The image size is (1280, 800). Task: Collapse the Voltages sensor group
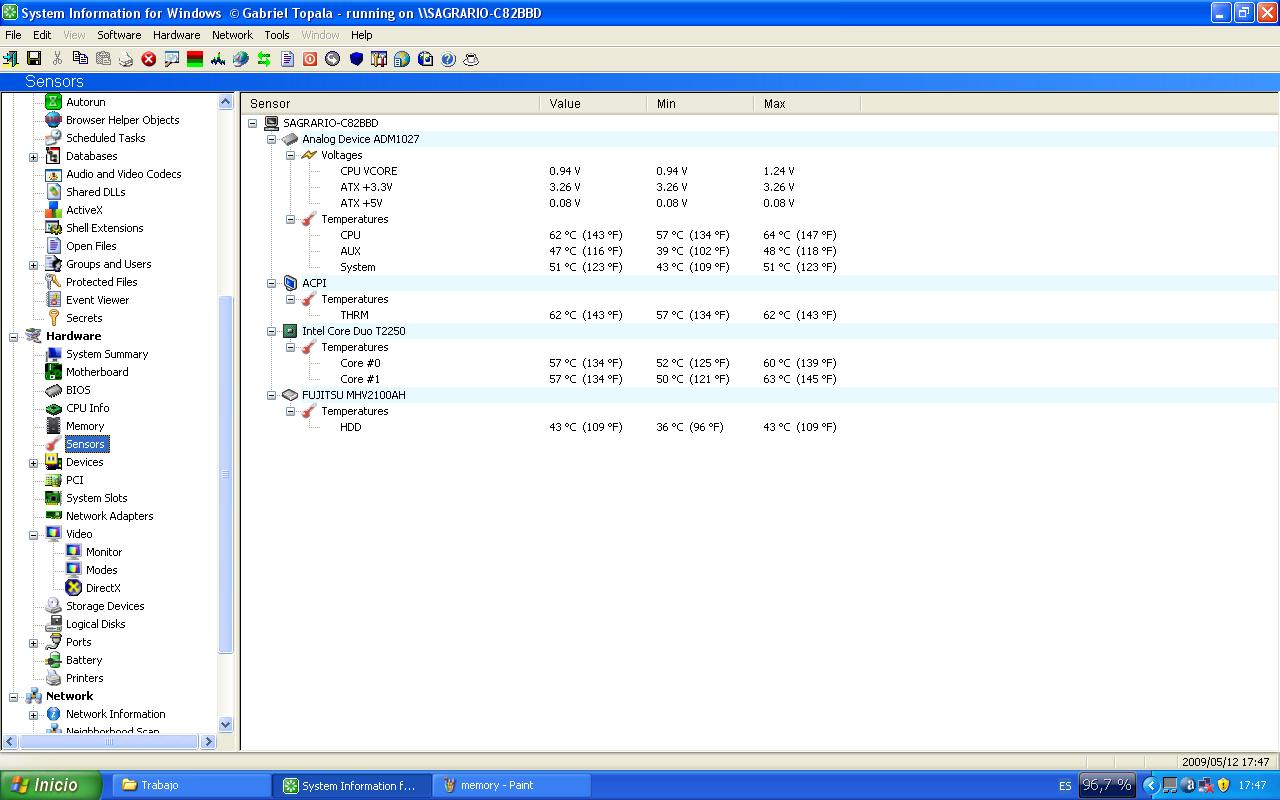[x=290, y=156]
